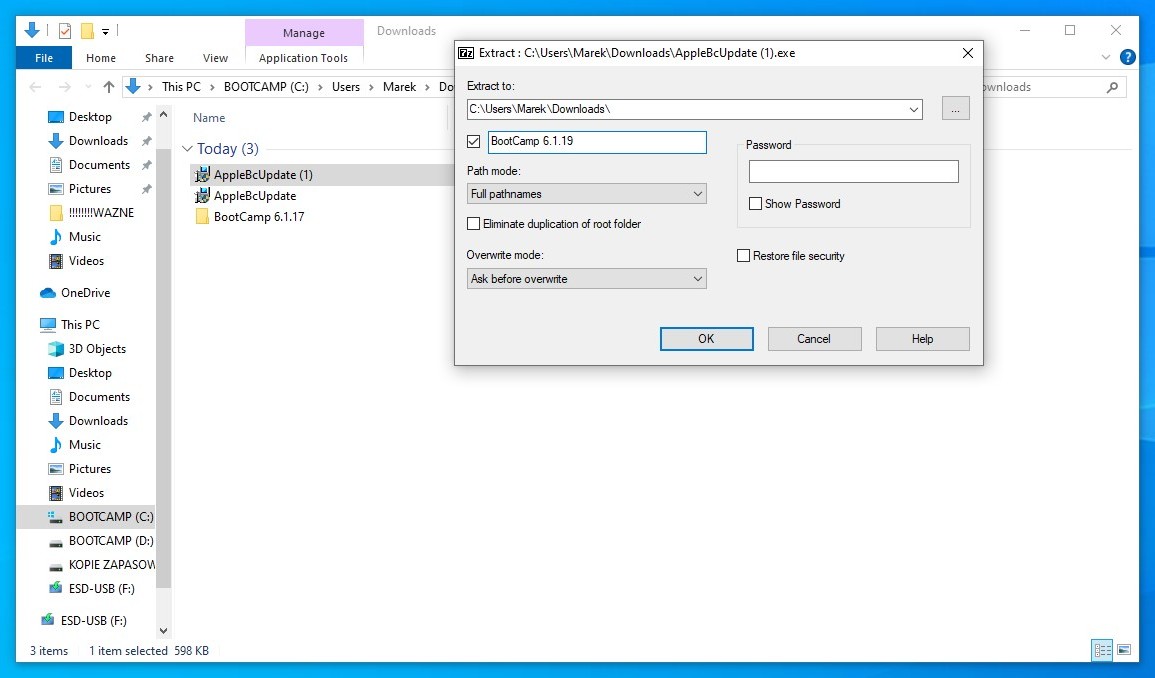Open the Customize Quick Access Toolbar dropdown
The height and width of the screenshot is (678, 1155).
pos(106,31)
